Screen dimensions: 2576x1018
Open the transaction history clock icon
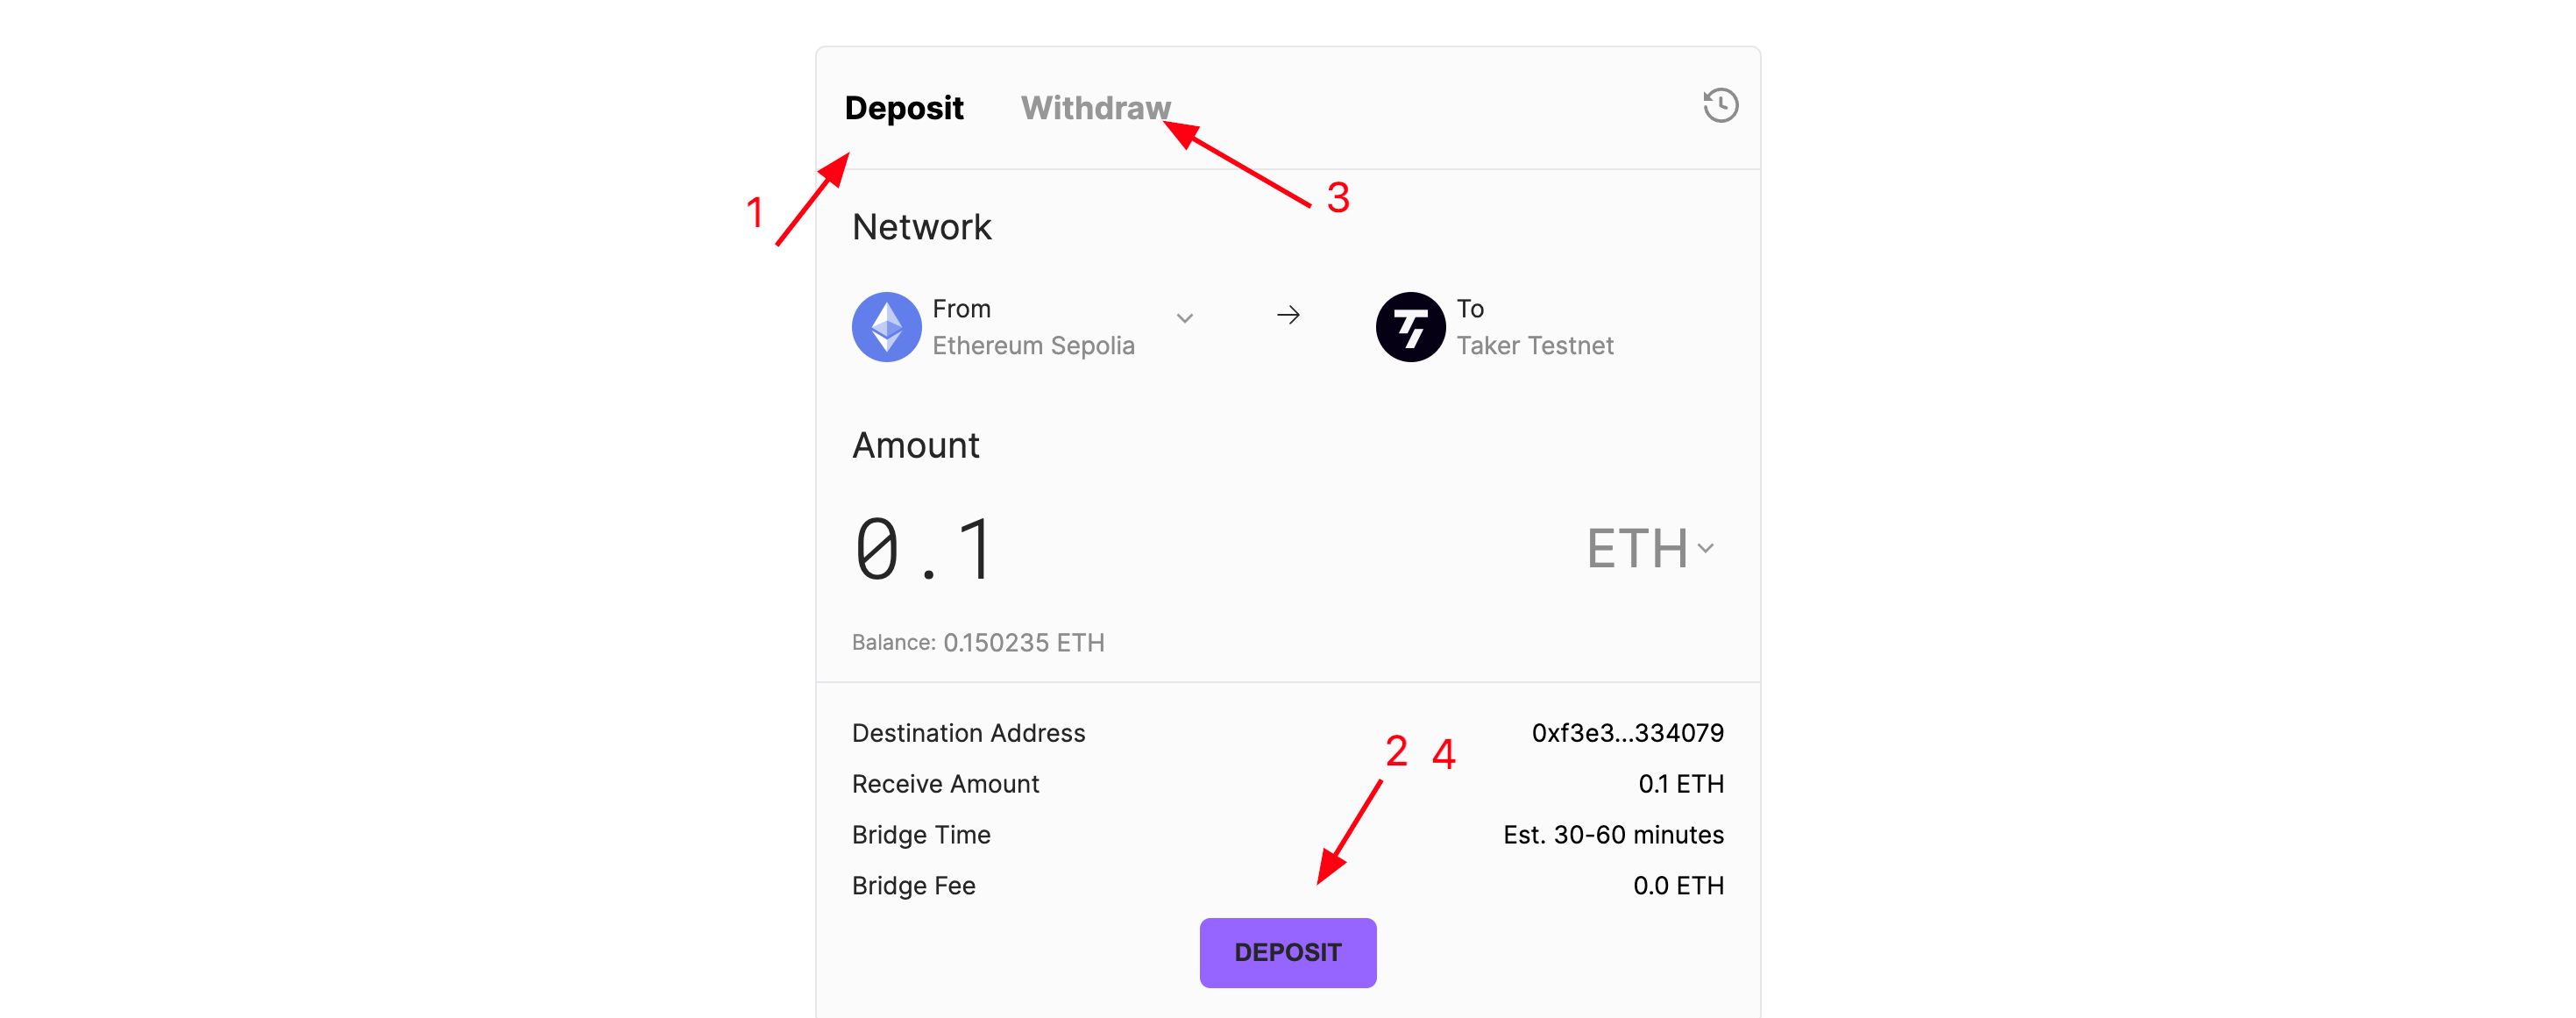click(1720, 106)
